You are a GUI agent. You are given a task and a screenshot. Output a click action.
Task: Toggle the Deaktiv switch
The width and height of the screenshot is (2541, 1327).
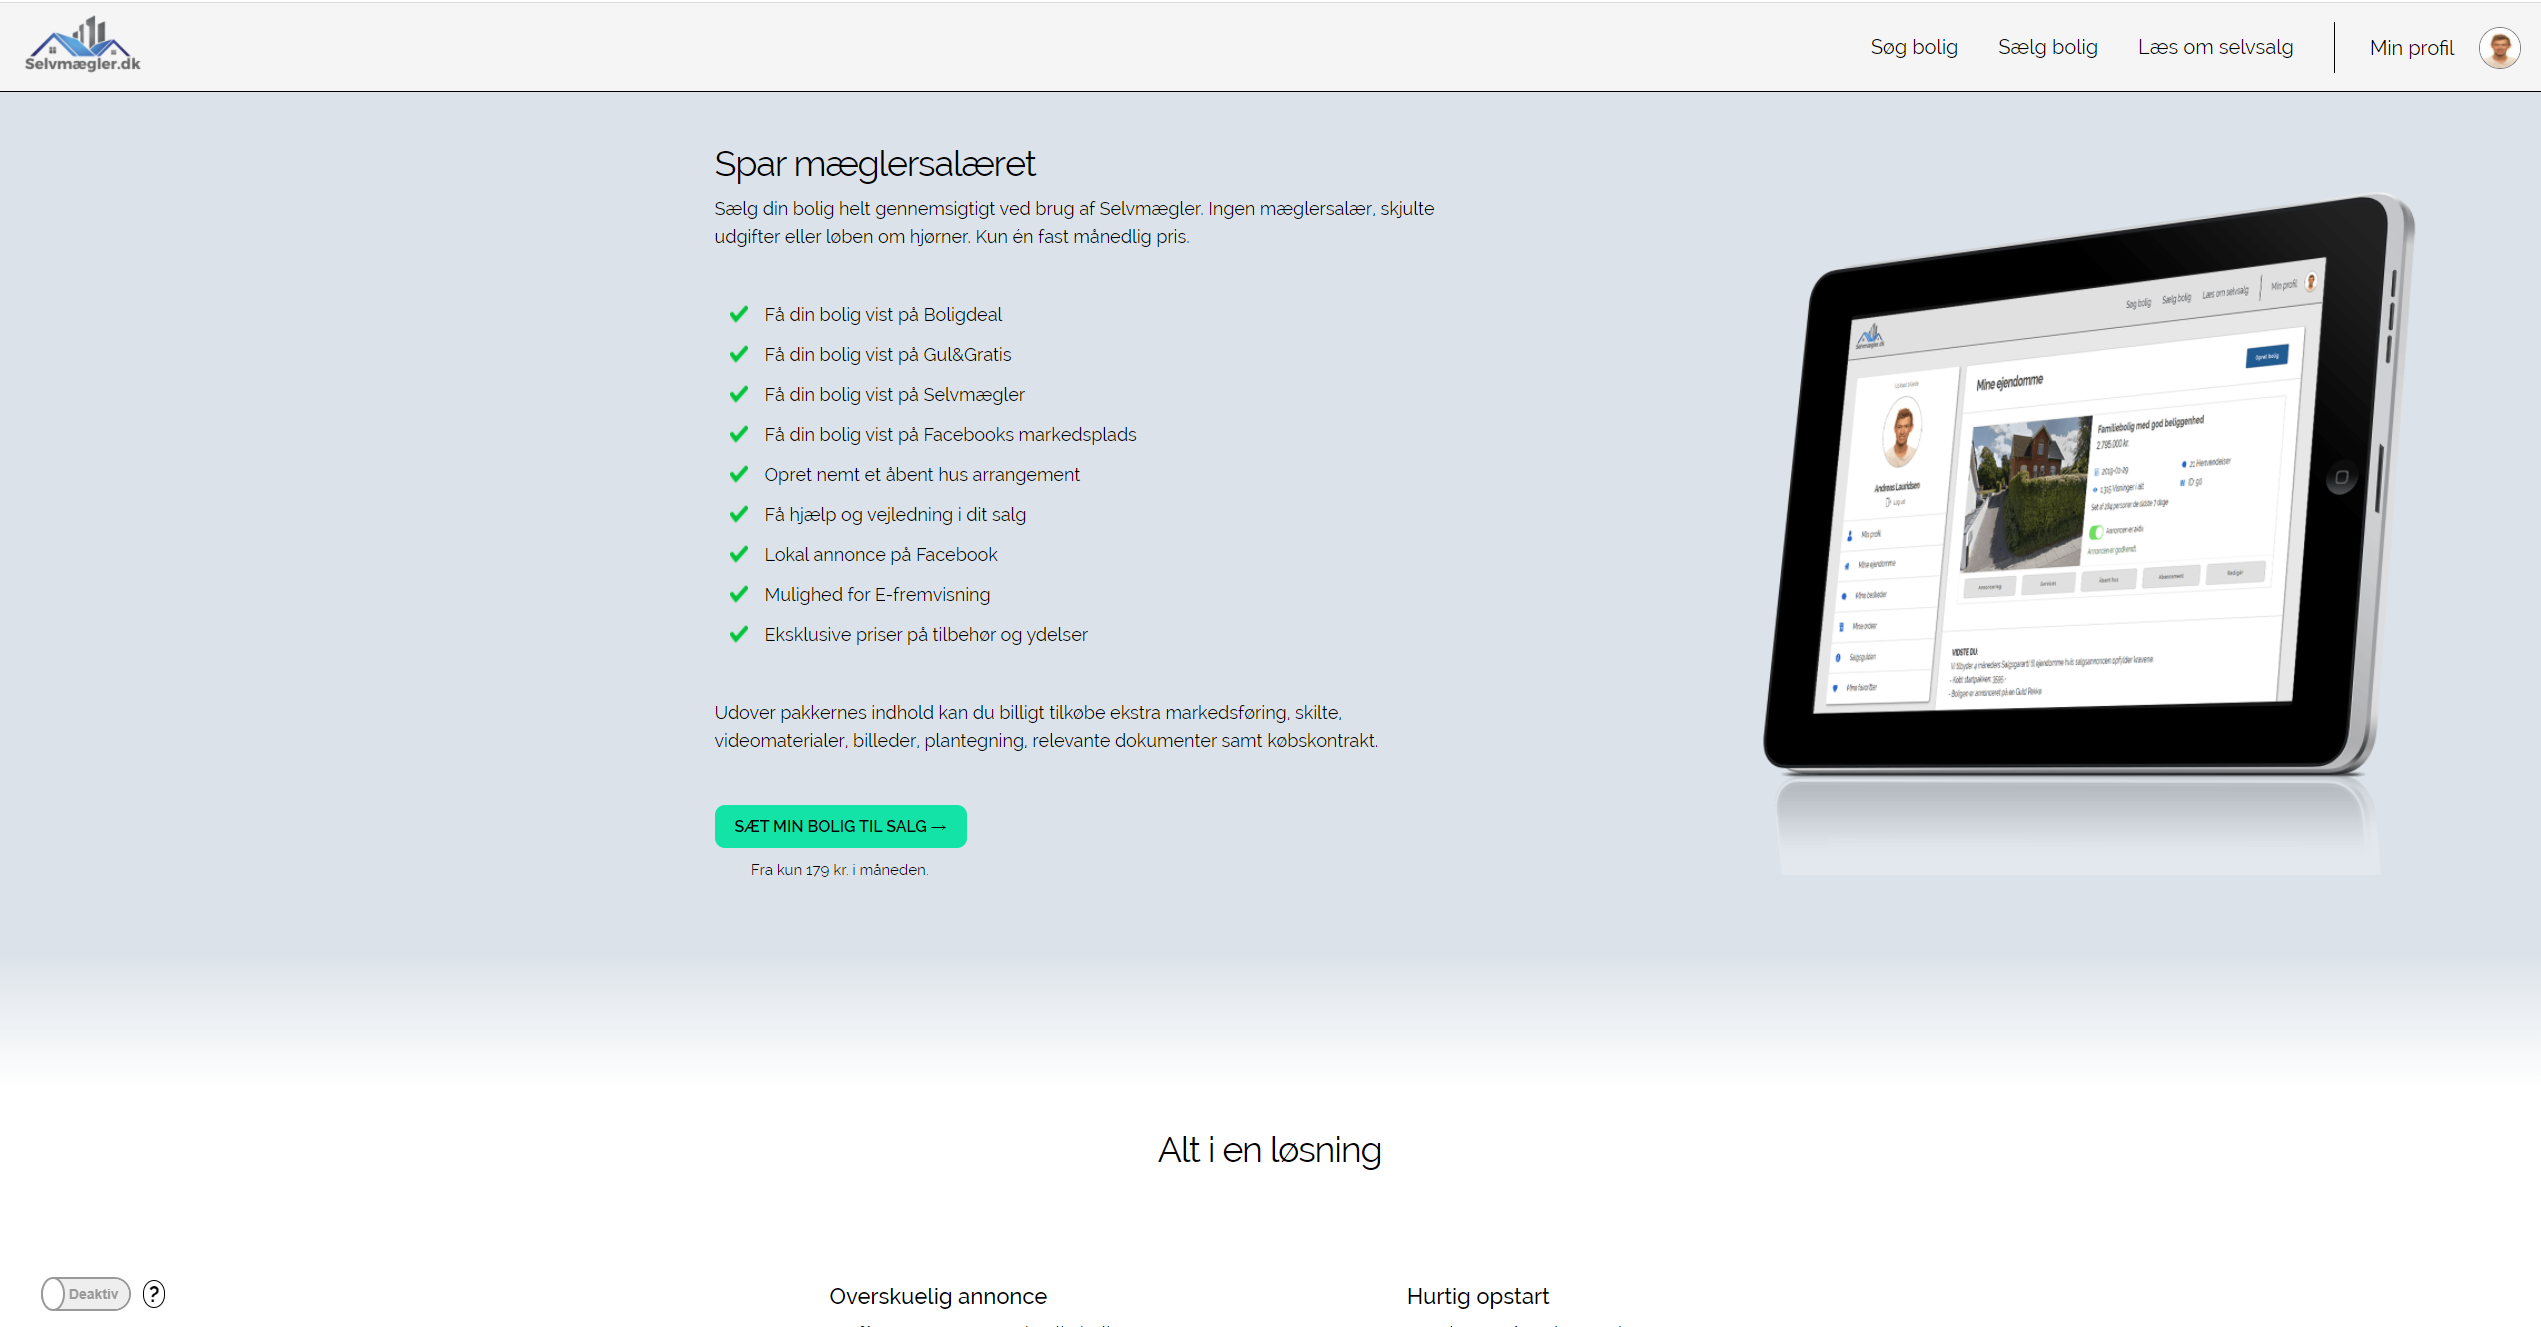(86, 1293)
